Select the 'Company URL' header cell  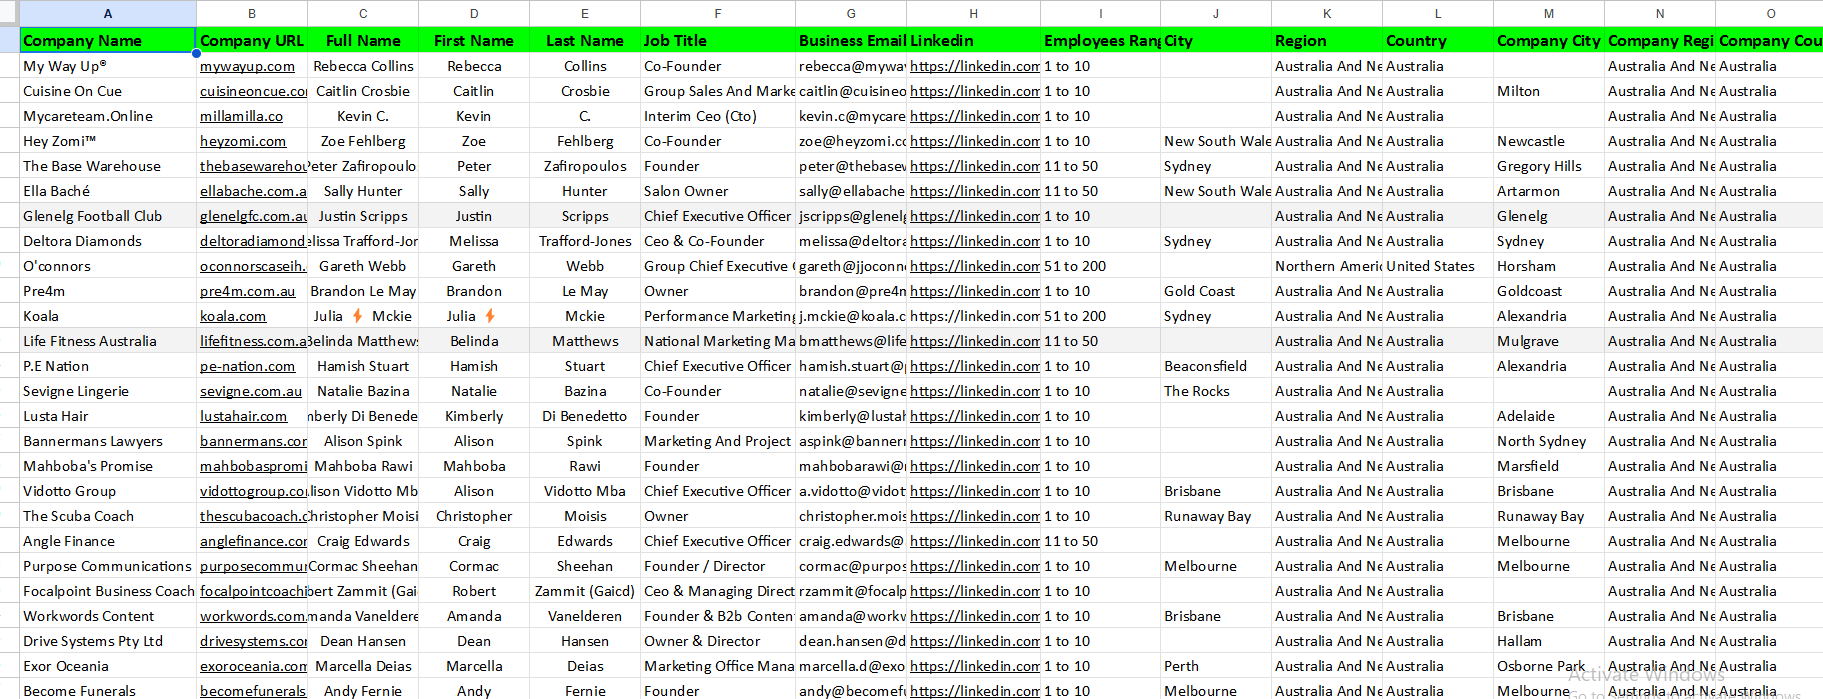tap(252, 40)
